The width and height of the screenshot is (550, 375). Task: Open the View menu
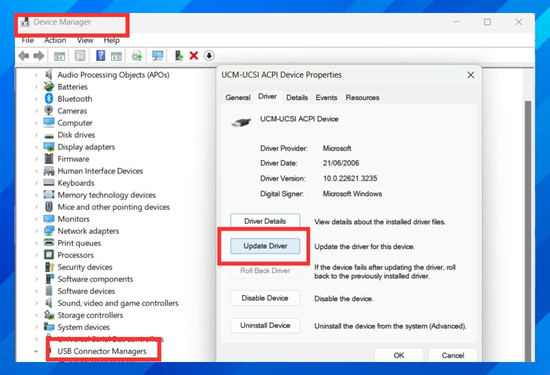pos(85,40)
